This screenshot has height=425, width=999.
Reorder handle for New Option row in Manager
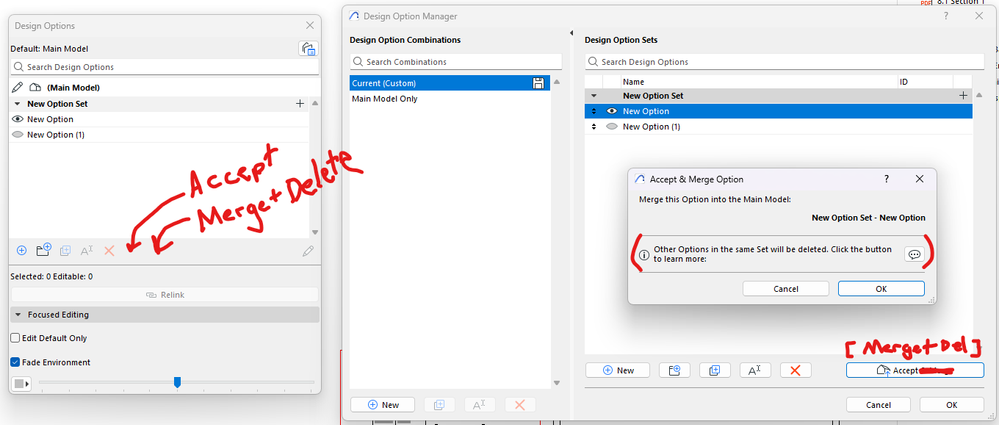(594, 111)
